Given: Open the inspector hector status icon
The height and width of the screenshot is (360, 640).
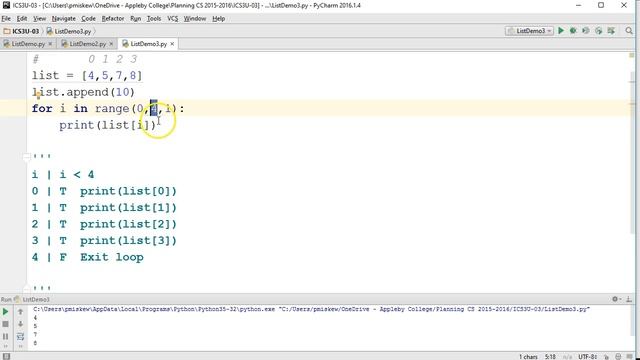Looking at the screenshot, I should [618, 357].
